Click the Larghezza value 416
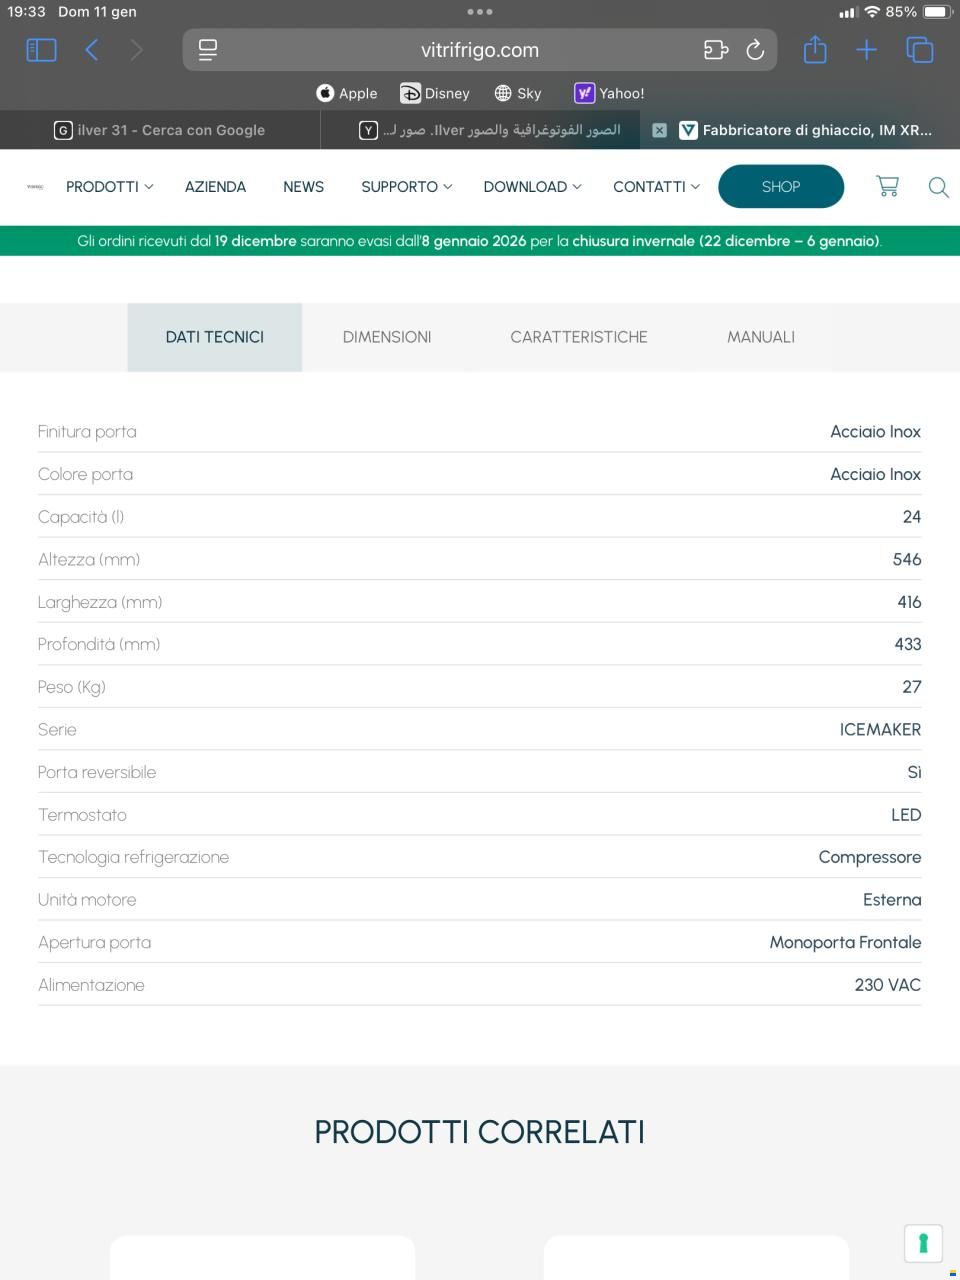 [x=909, y=602]
